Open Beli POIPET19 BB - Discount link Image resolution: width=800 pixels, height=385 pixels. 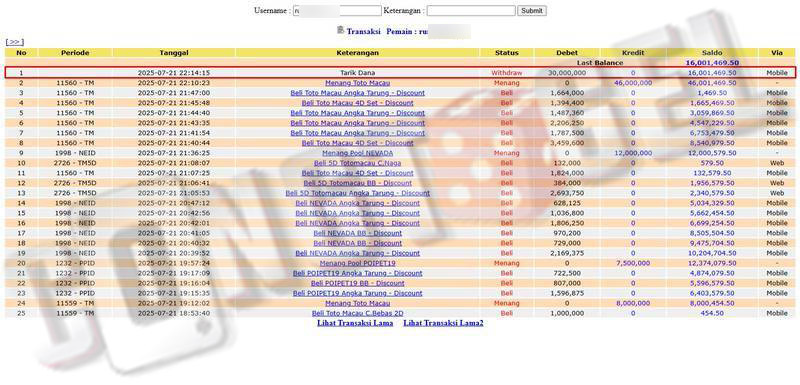pos(357,283)
